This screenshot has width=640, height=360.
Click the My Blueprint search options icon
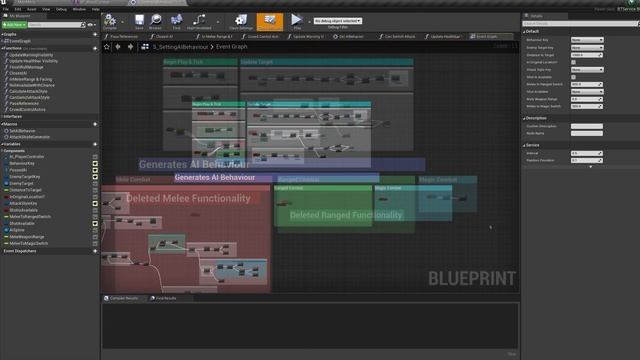click(x=84, y=25)
